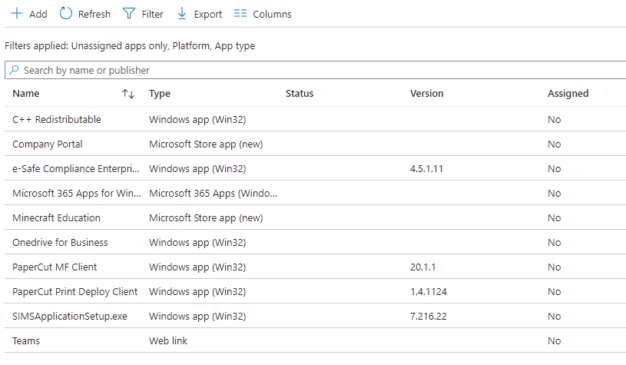Open Microsoft 365 Apps for Windows entry
Screen dimensions: 626x365
click(x=77, y=193)
